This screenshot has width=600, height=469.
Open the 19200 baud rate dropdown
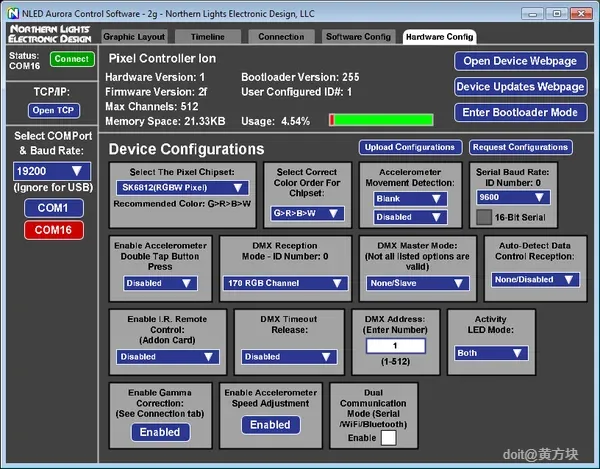(52, 172)
